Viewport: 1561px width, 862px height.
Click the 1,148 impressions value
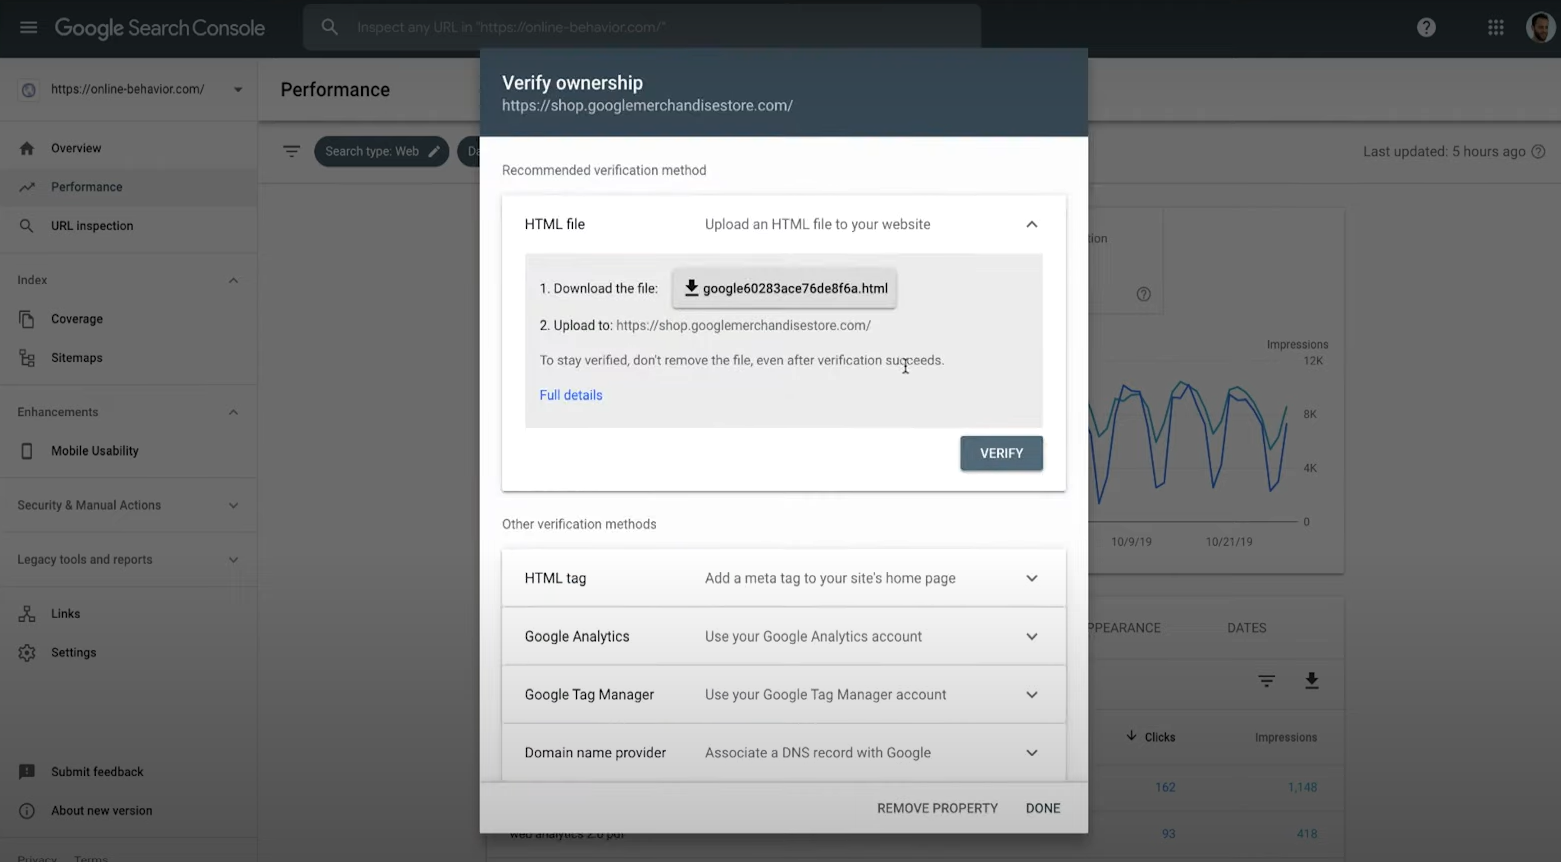pos(1302,787)
